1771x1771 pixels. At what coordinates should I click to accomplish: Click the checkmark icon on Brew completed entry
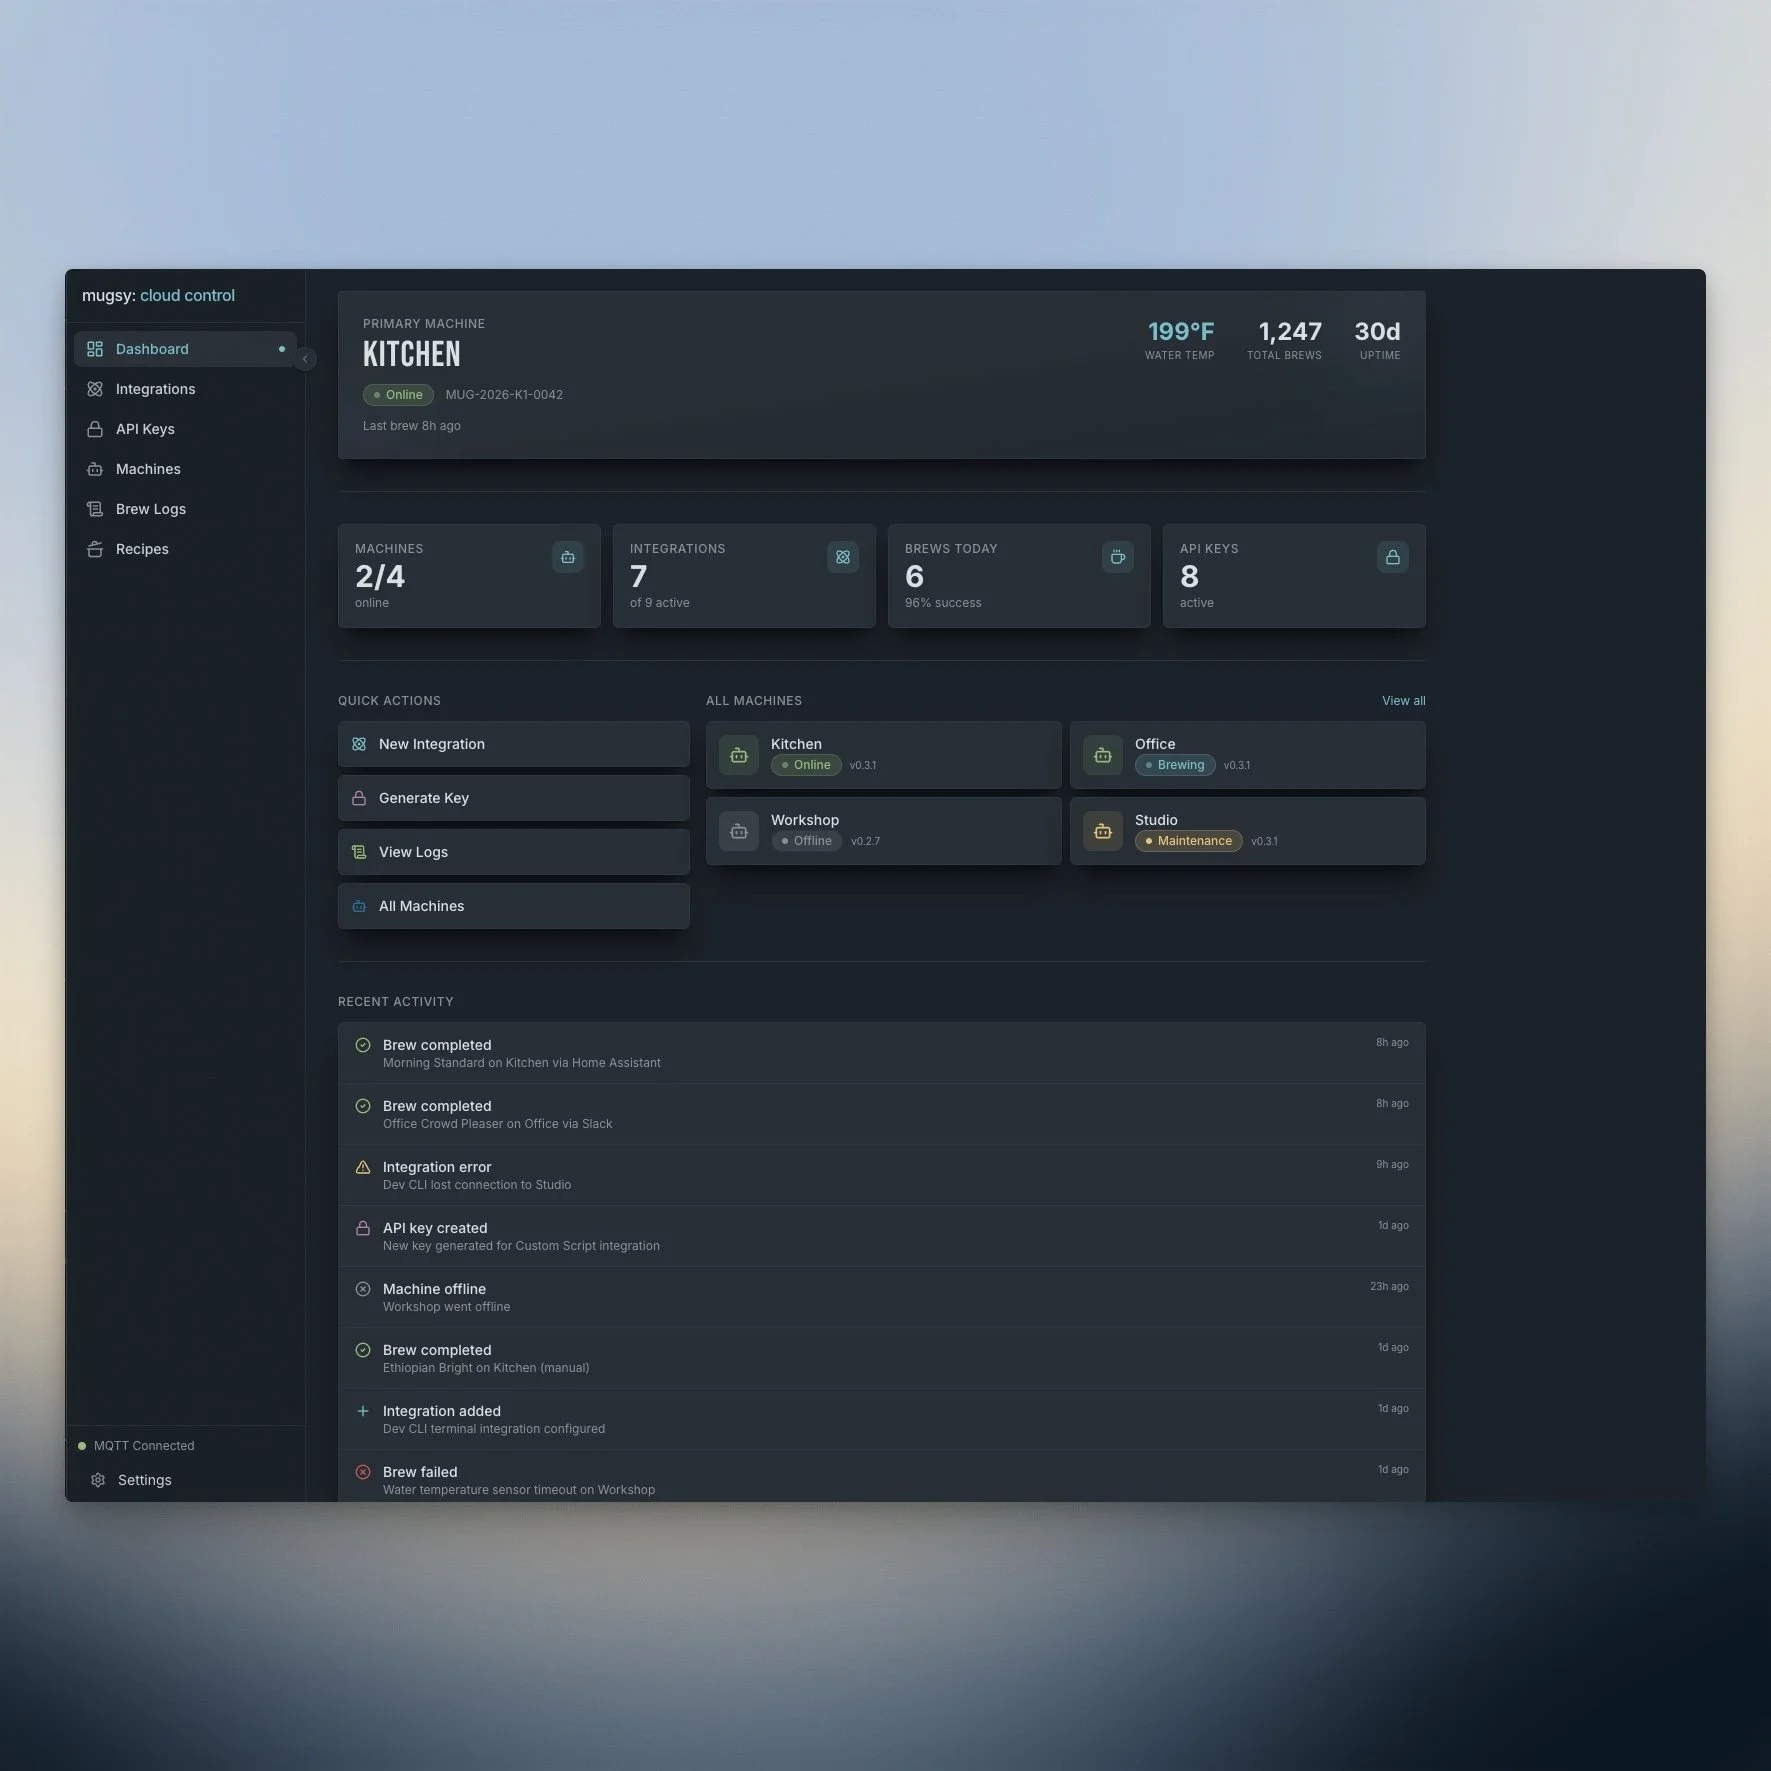tap(363, 1044)
